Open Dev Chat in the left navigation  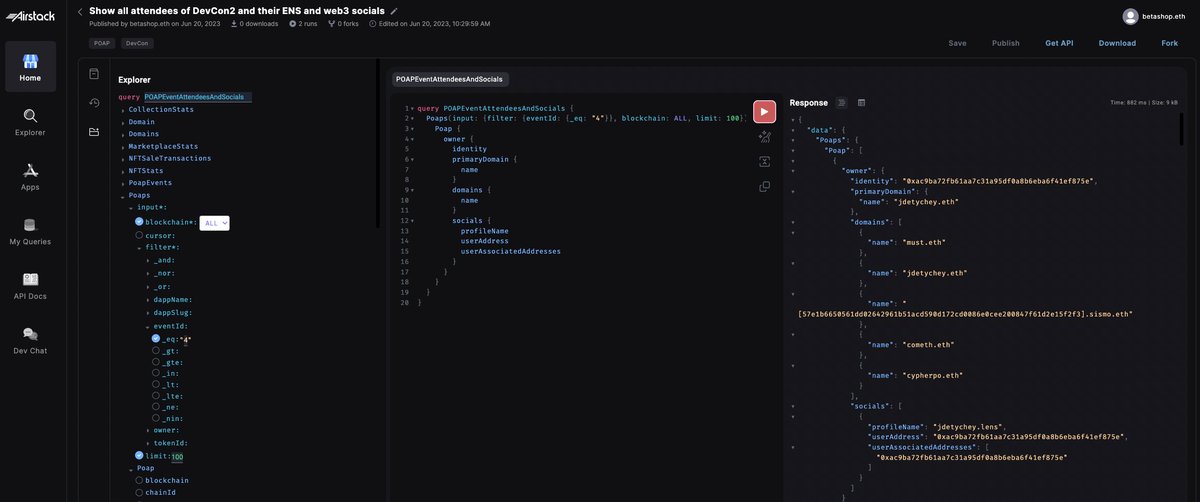(x=30, y=340)
